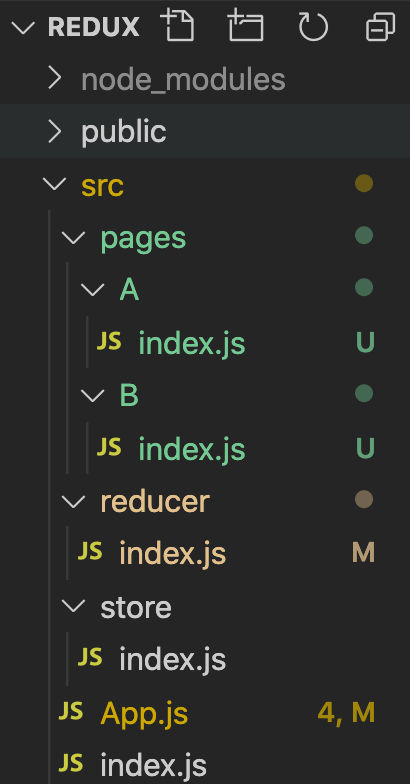Select the store folder
The width and height of the screenshot is (410, 784).
click(136, 608)
